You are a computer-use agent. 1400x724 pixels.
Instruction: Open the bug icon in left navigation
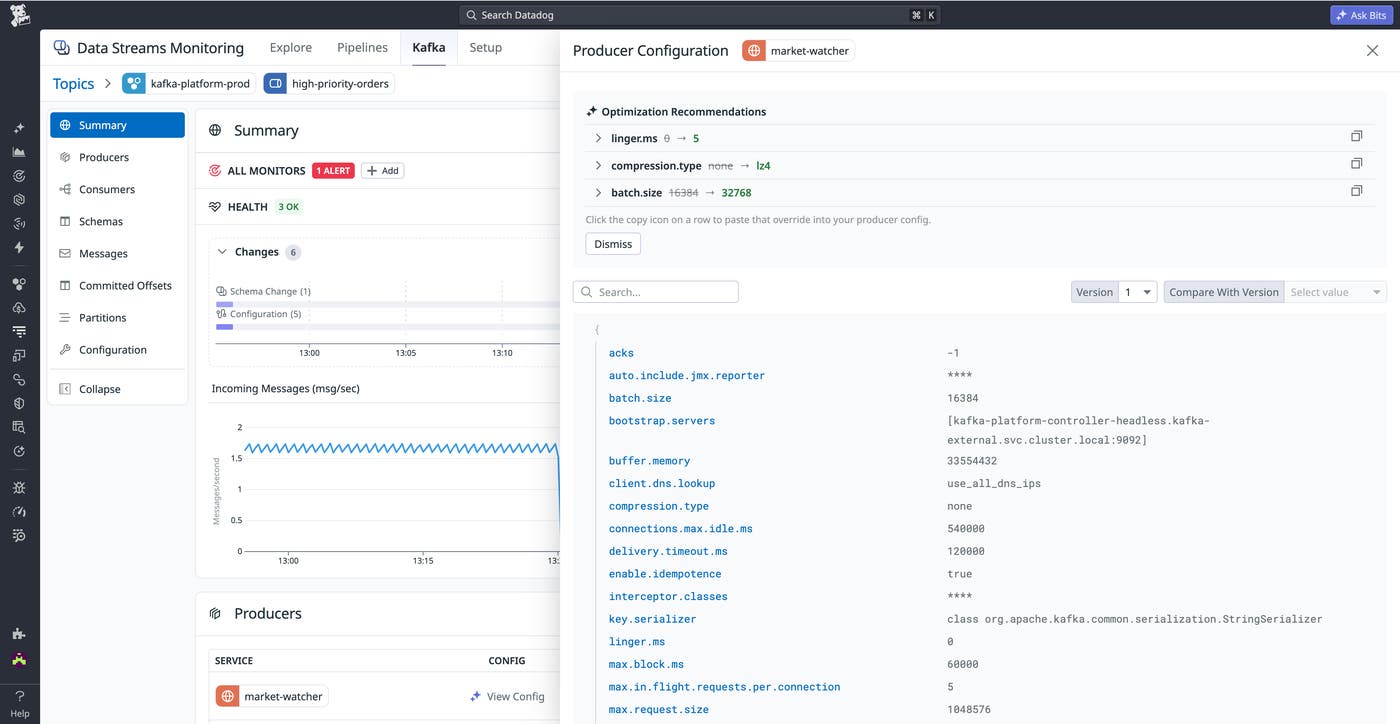coord(19,488)
